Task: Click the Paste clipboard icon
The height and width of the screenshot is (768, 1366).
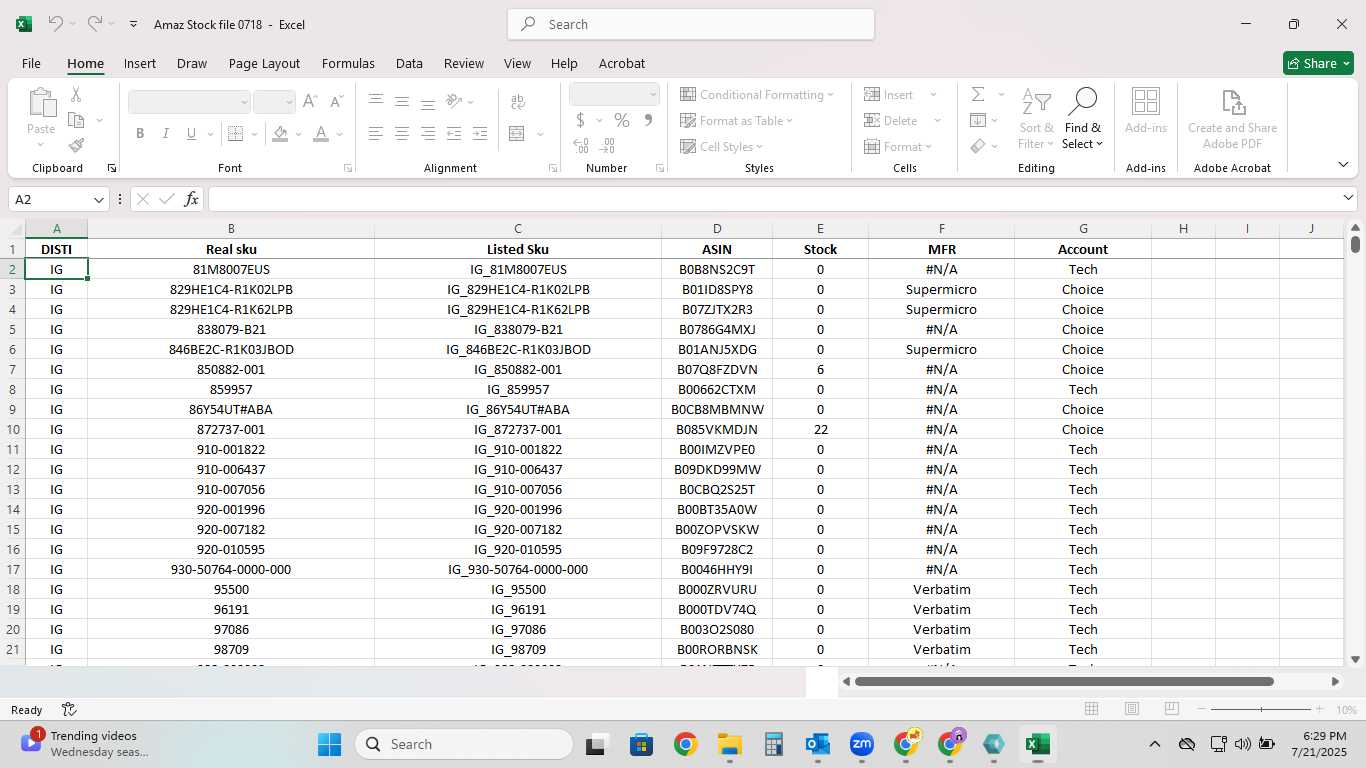Action: [x=41, y=103]
